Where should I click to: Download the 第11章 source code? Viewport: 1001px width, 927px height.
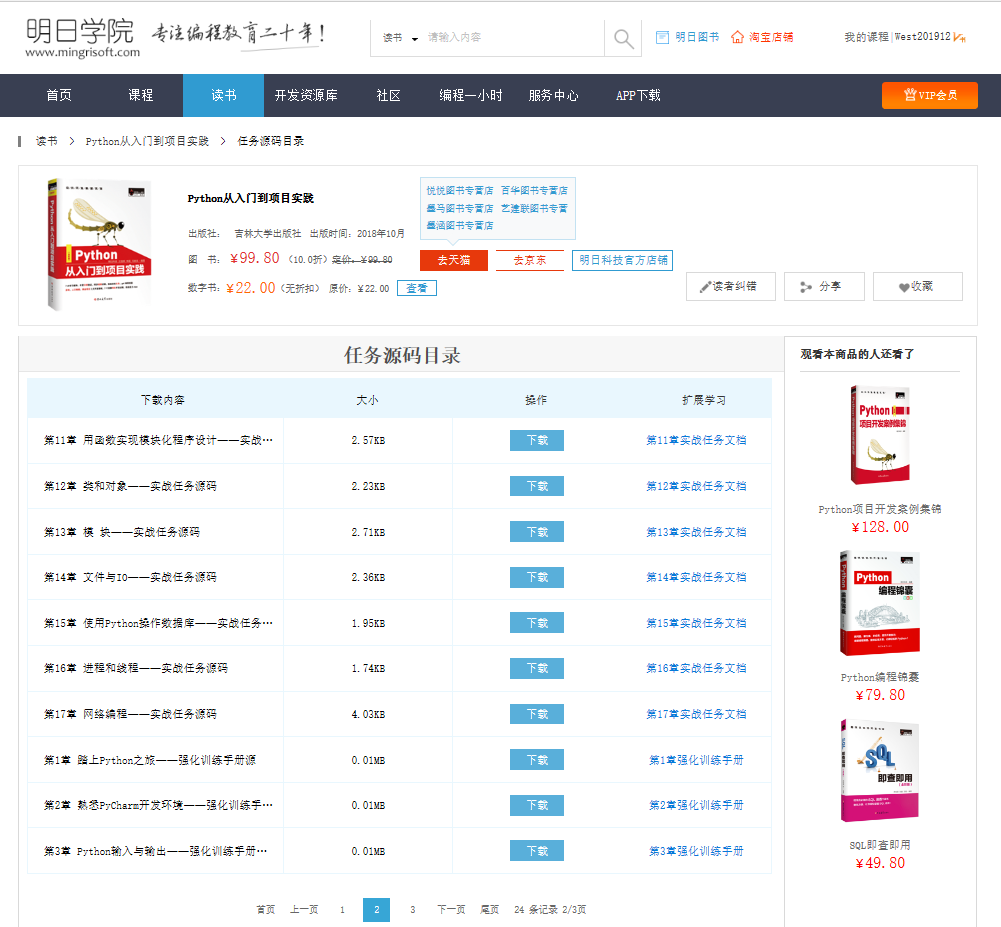pyautogui.click(x=537, y=441)
